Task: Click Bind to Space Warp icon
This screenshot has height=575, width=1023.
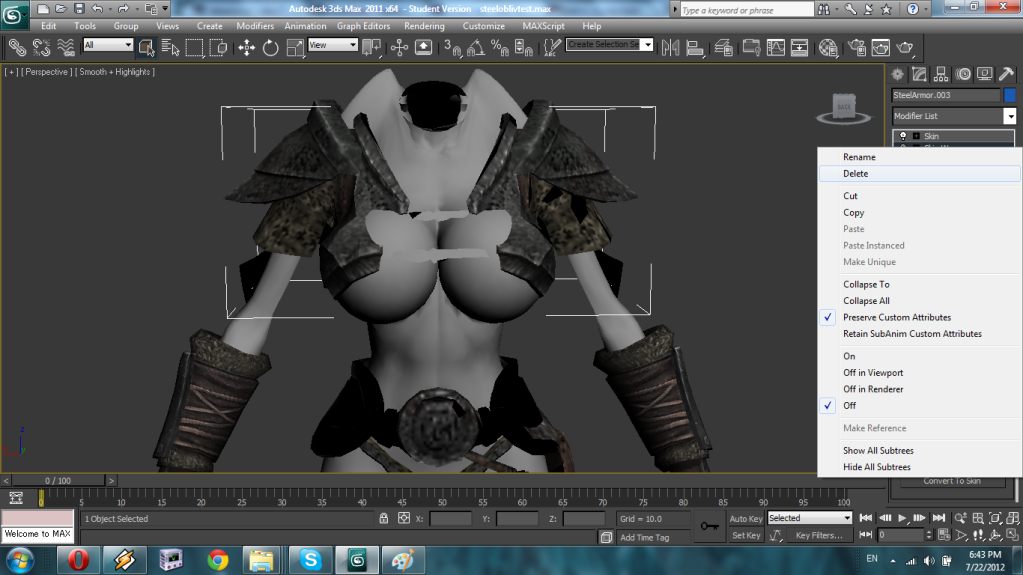Action: [65, 48]
